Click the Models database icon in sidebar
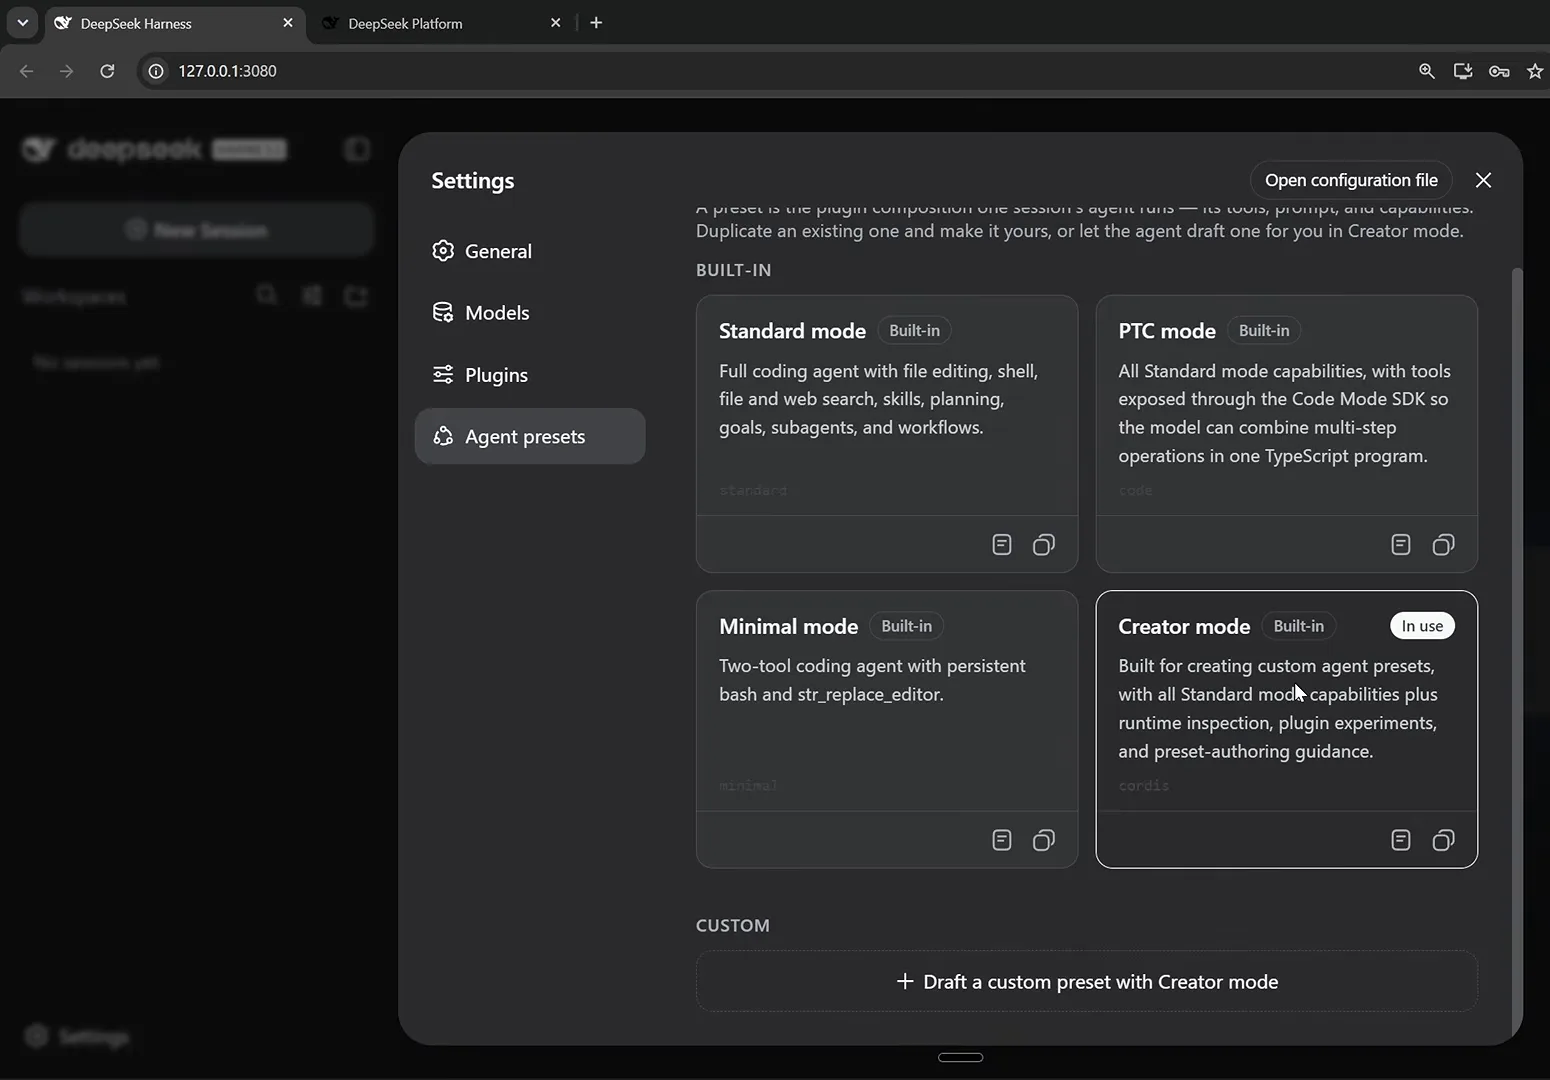 443,313
